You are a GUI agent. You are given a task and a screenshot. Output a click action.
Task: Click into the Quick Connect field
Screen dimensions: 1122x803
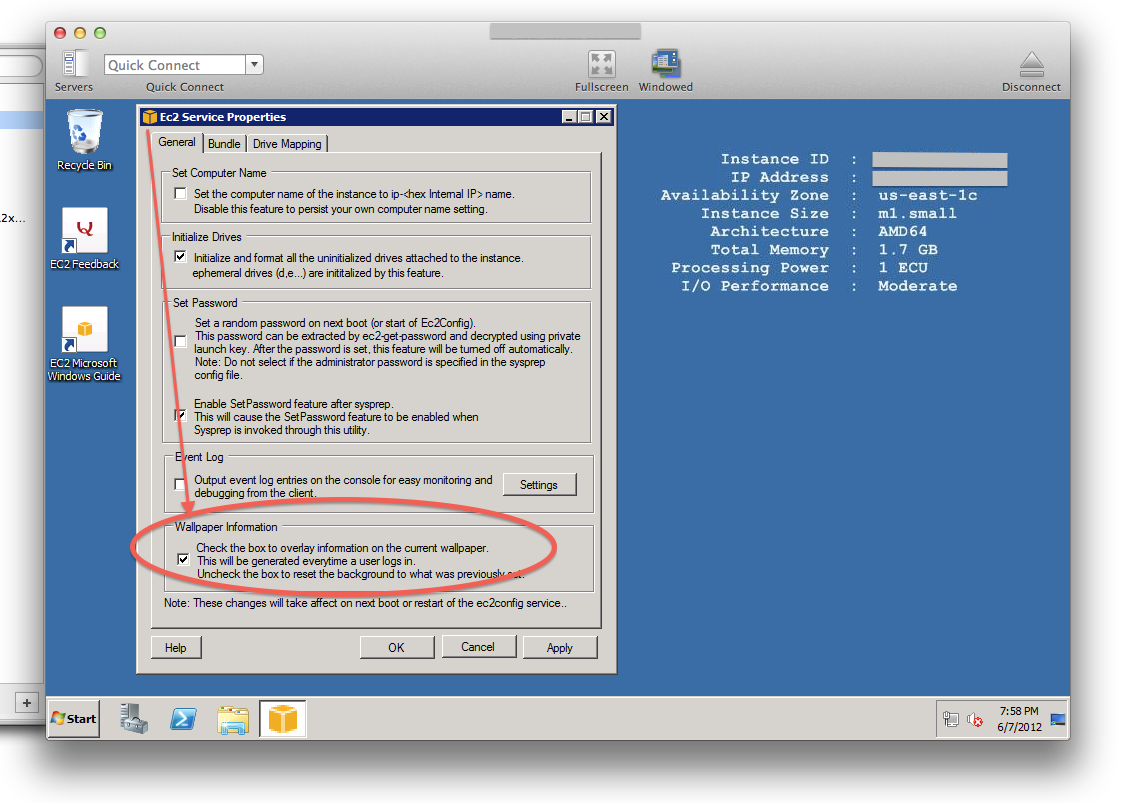175,64
